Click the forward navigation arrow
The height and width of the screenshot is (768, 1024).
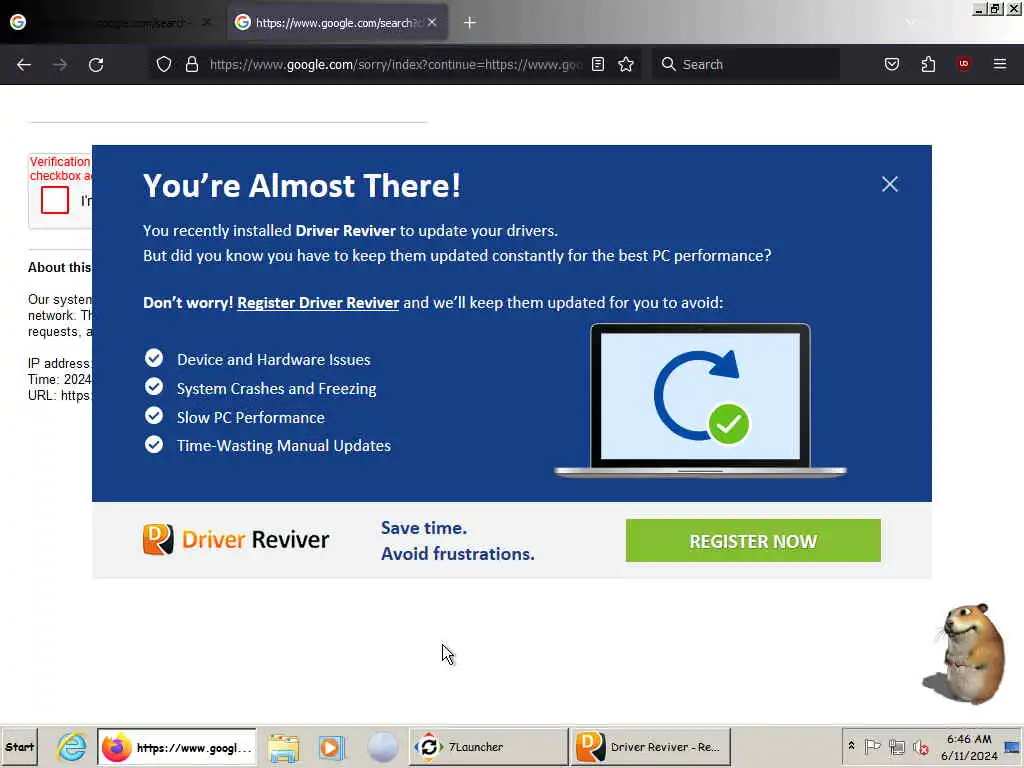point(60,65)
